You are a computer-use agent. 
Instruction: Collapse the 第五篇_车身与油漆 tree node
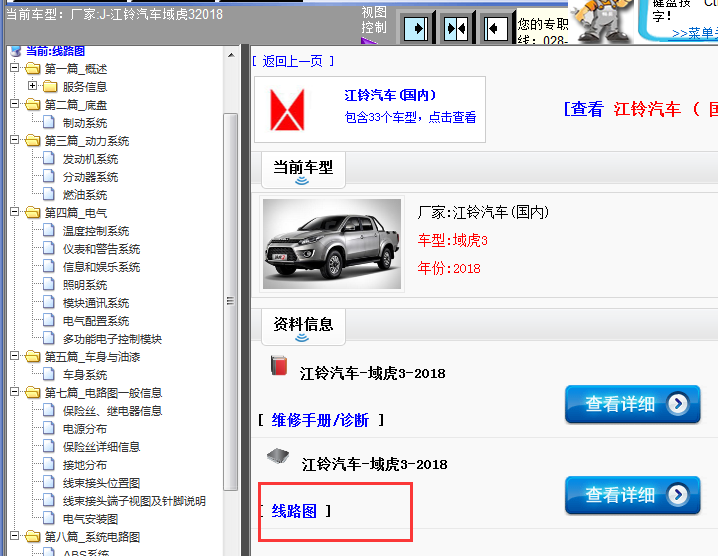click(x=15, y=356)
